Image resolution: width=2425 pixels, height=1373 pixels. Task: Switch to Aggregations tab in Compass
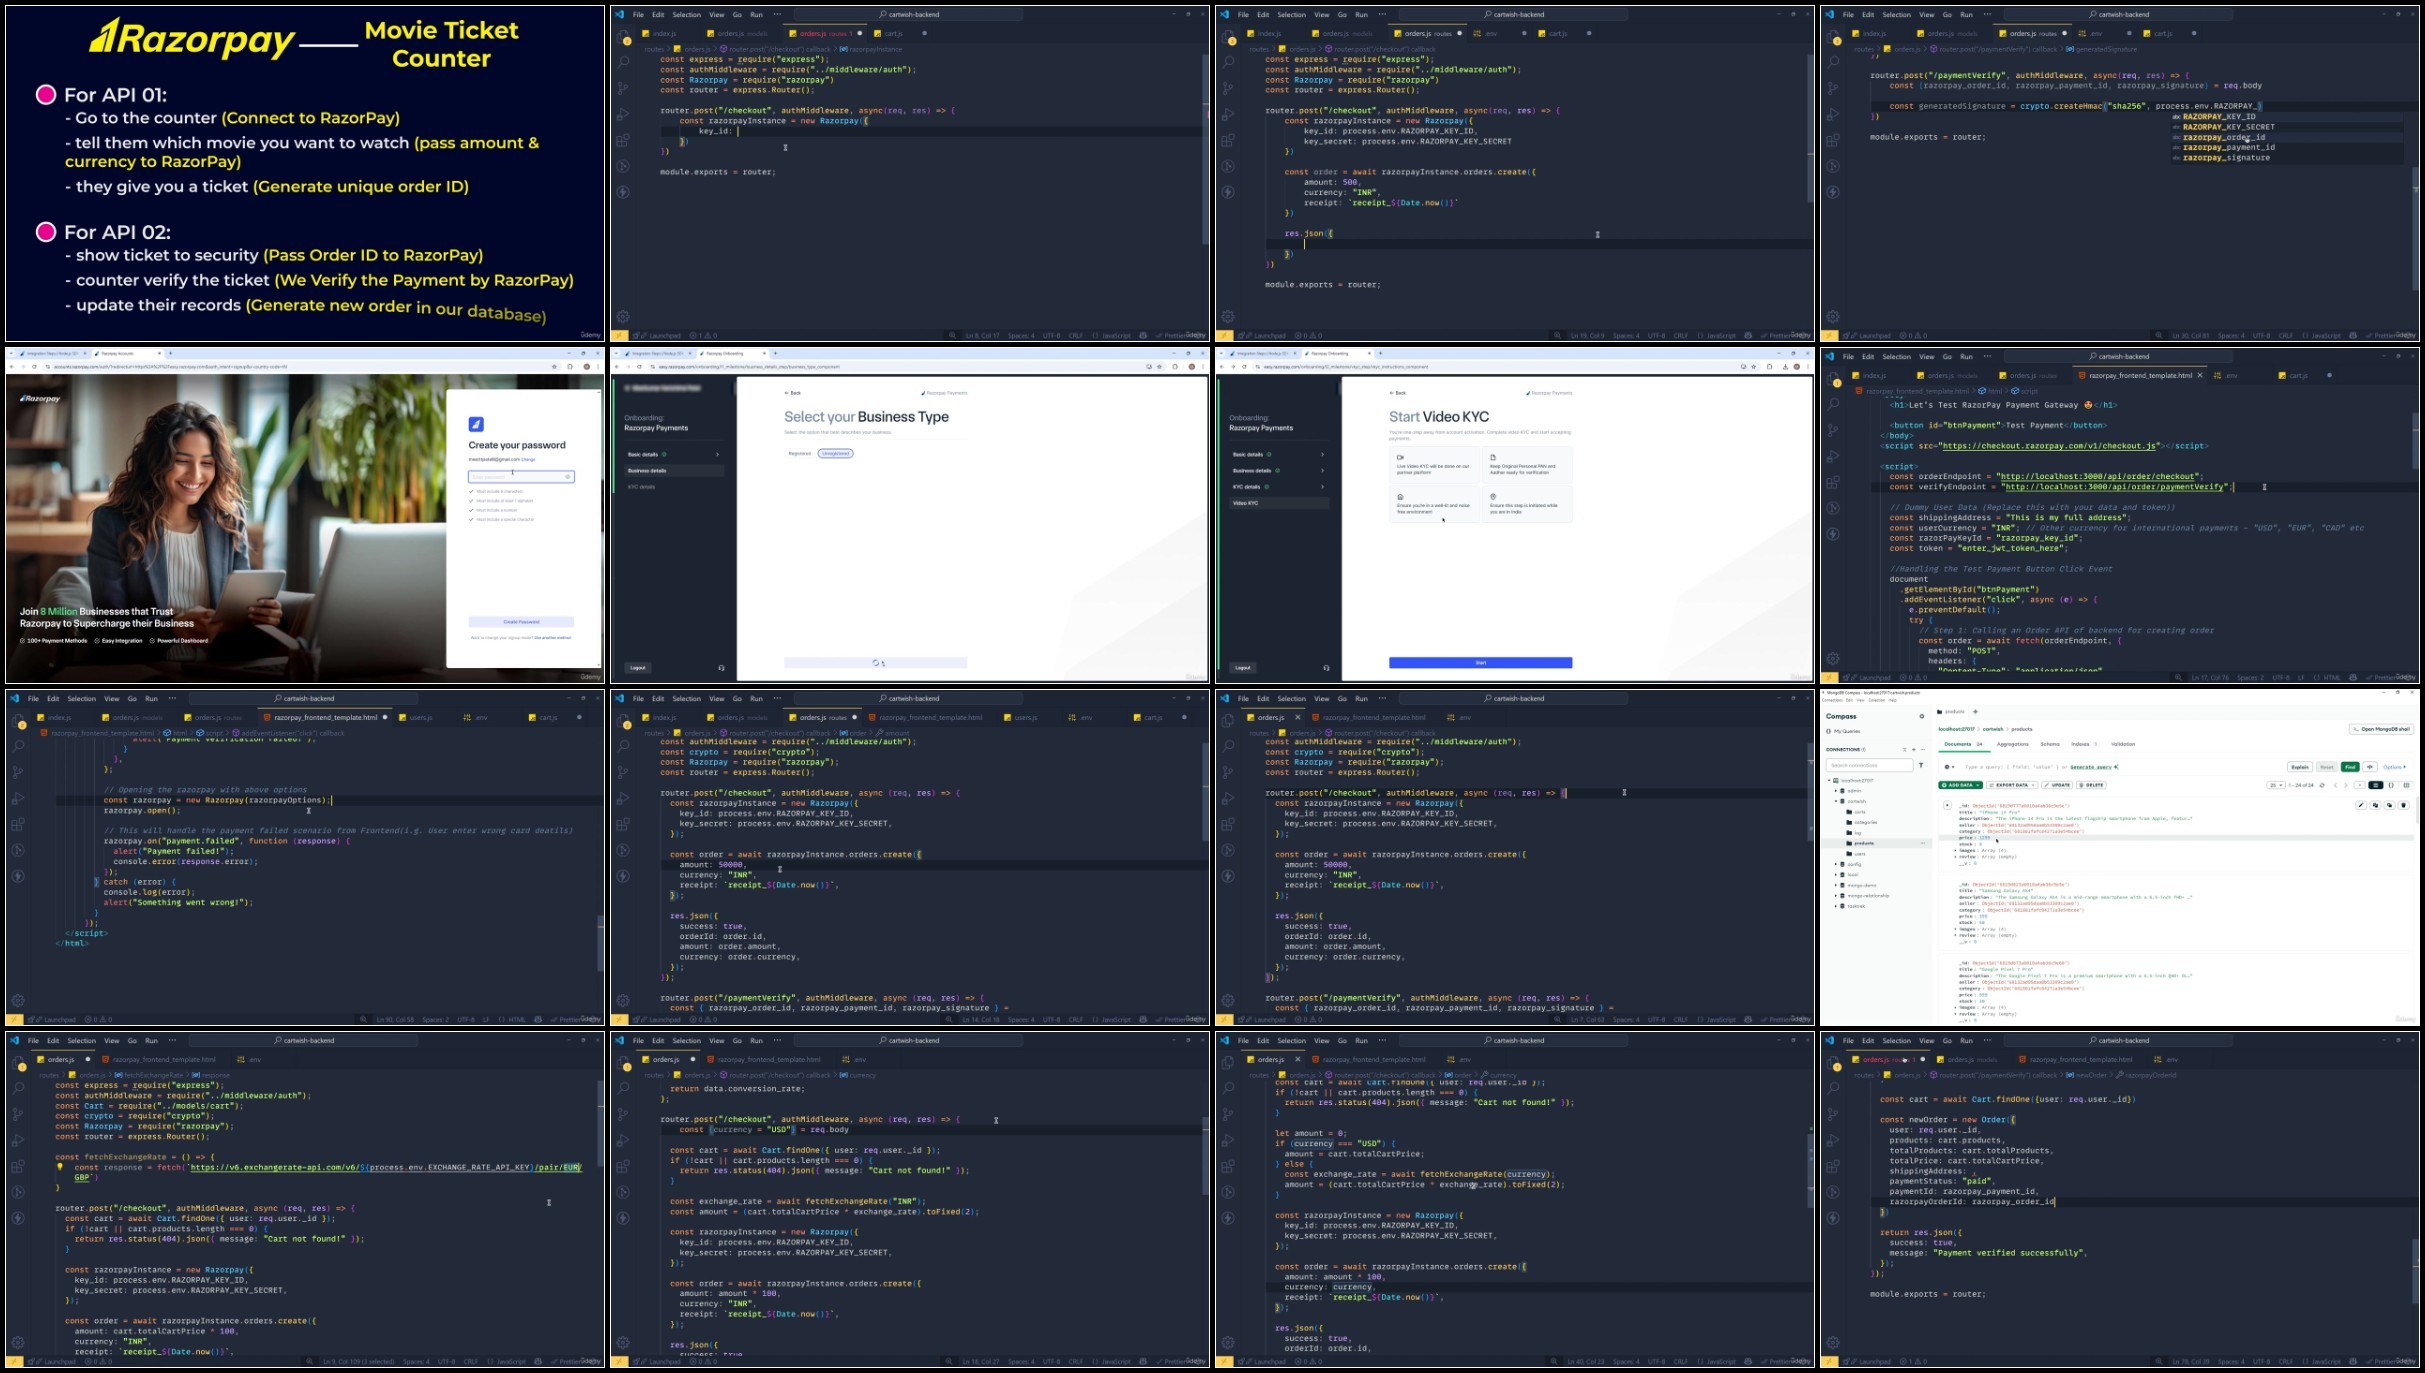coord(2013,744)
